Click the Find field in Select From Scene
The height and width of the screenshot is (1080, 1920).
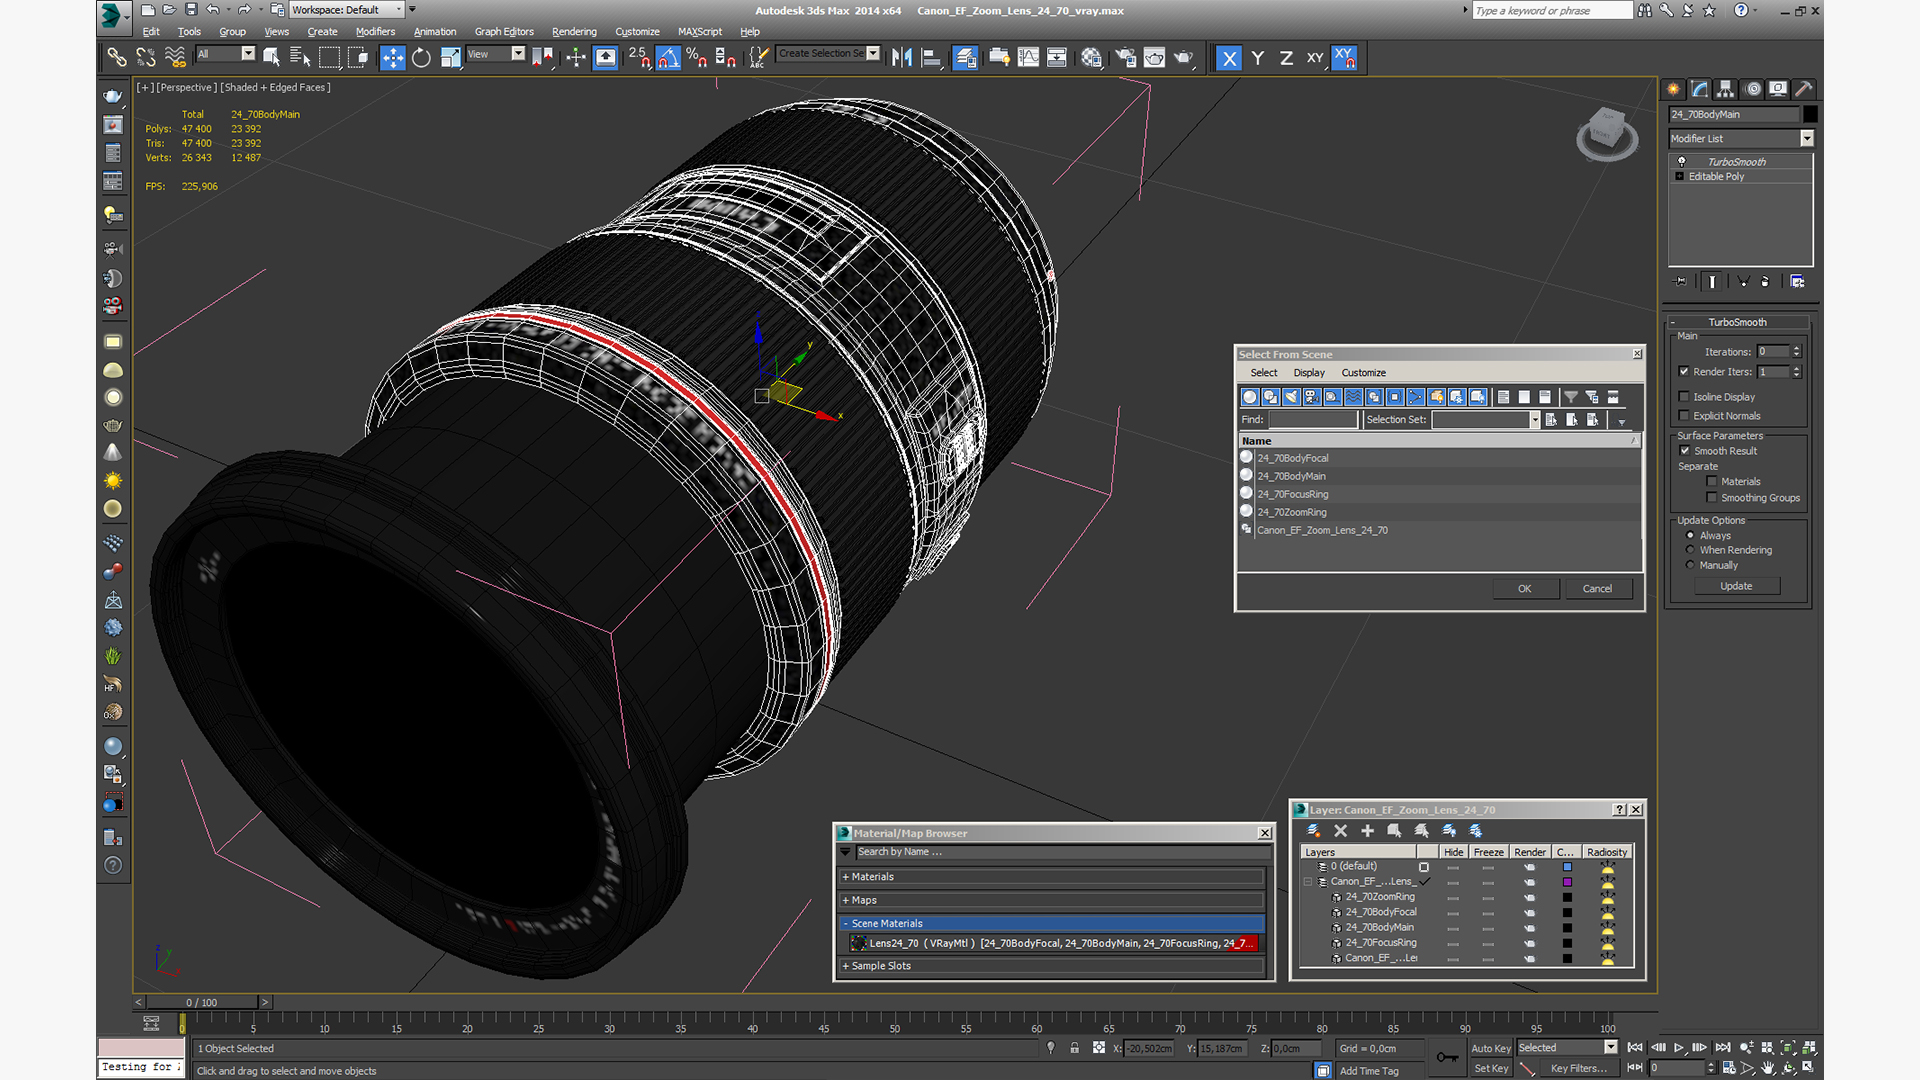pos(1313,420)
